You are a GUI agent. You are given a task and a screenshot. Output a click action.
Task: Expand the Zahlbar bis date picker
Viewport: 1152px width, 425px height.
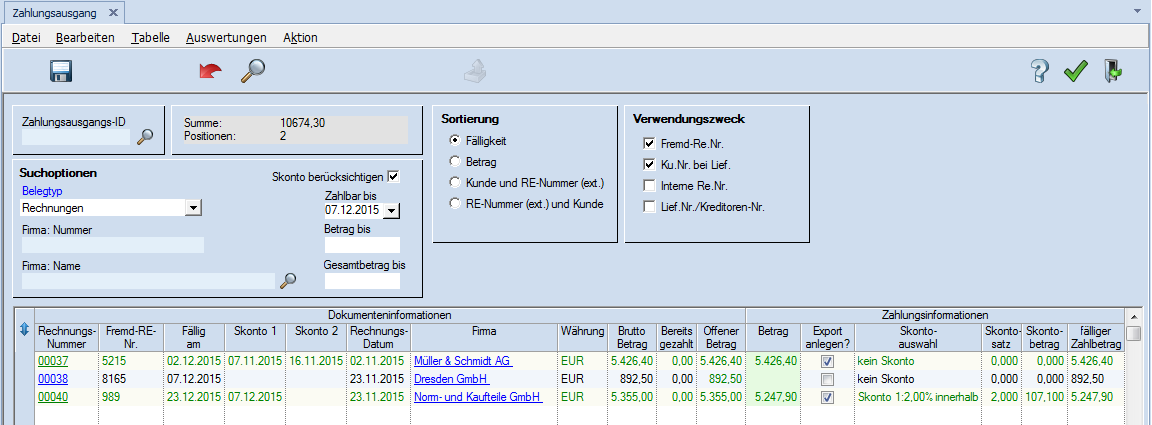tap(391, 211)
